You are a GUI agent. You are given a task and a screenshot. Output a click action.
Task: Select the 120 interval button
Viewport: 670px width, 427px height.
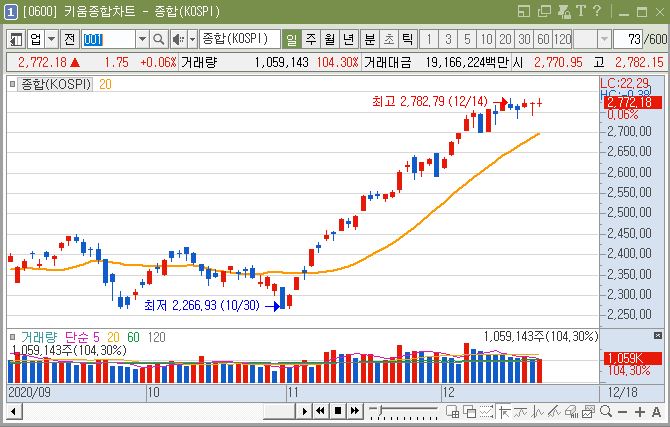coord(562,40)
